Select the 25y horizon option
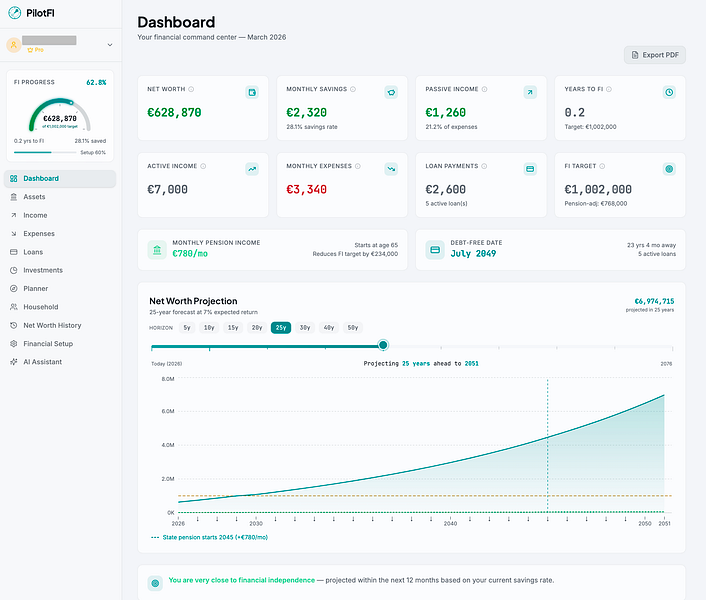 tap(281, 328)
